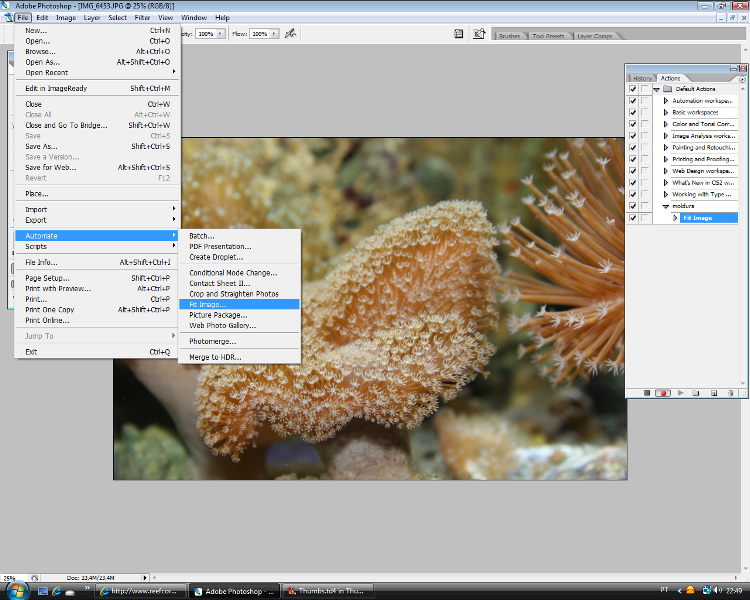Screen dimensions: 750x600
Task: Toggle the moldura action checkbox
Action: [632, 206]
